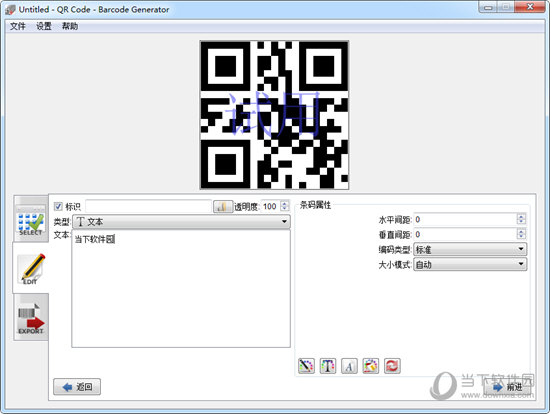The height and width of the screenshot is (414, 550).
Task: Click the 前进 forward button
Action: [x=507, y=387]
